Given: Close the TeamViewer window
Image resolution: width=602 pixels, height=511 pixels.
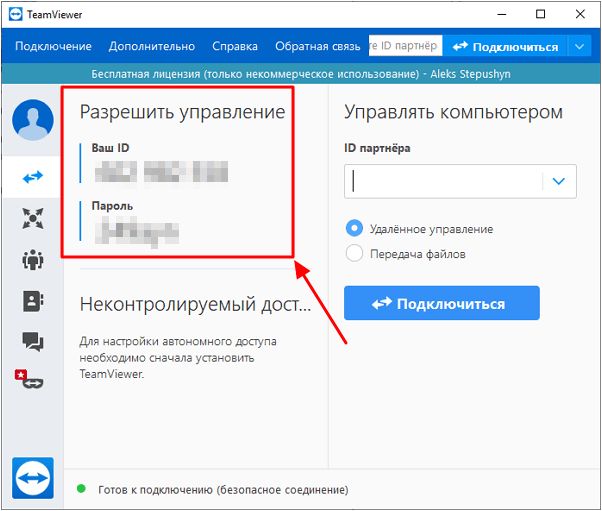Looking at the screenshot, I should coord(580,15).
